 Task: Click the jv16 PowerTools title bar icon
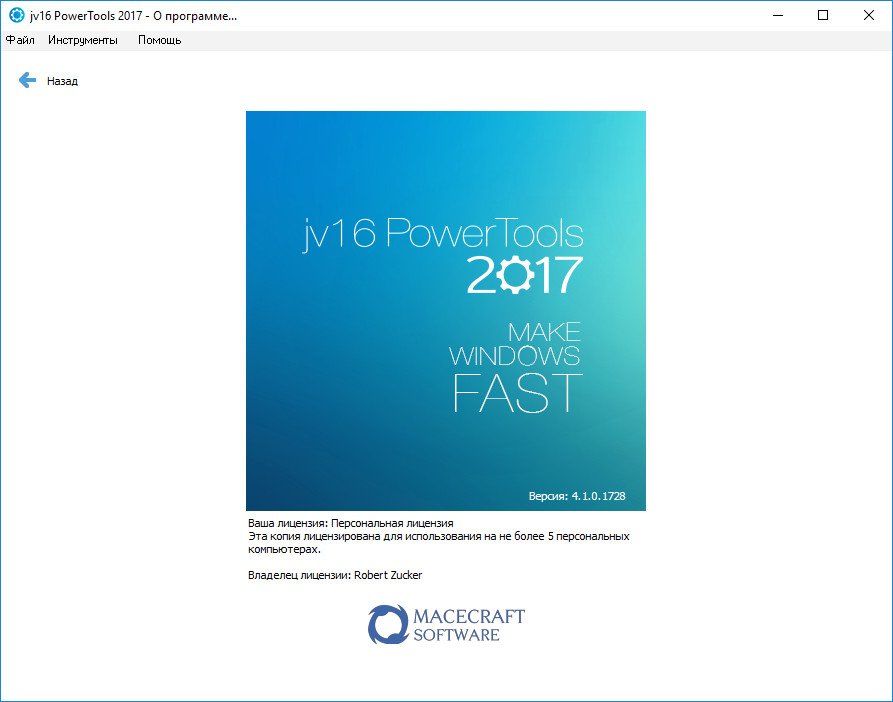(17, 15)
